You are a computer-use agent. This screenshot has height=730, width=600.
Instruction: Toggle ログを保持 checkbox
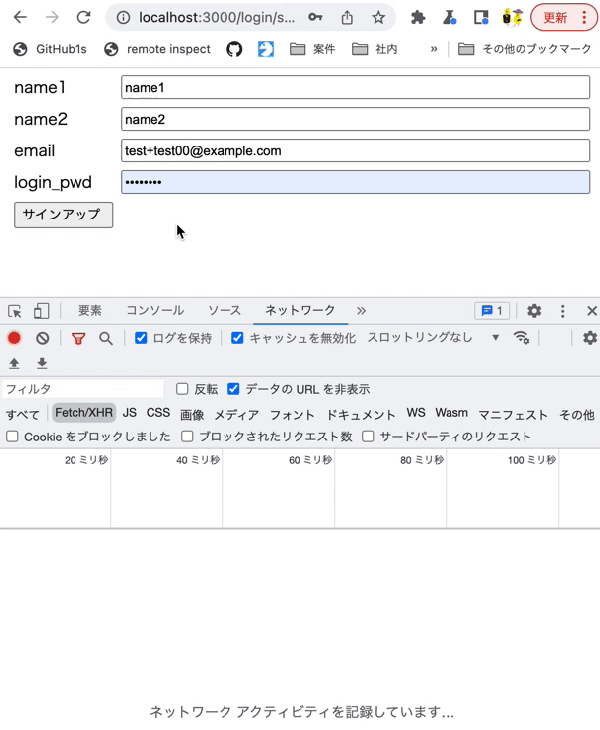(x=141, y=338)
